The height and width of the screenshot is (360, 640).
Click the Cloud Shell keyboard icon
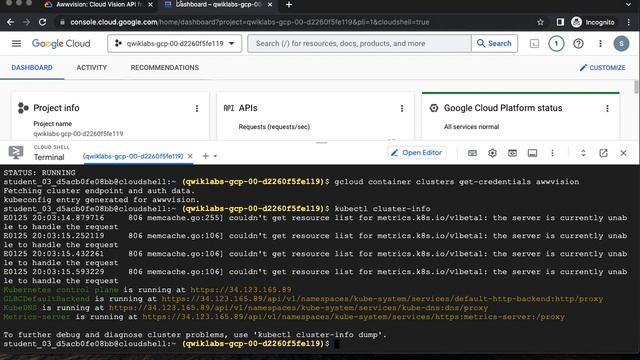tap(472, 153)
